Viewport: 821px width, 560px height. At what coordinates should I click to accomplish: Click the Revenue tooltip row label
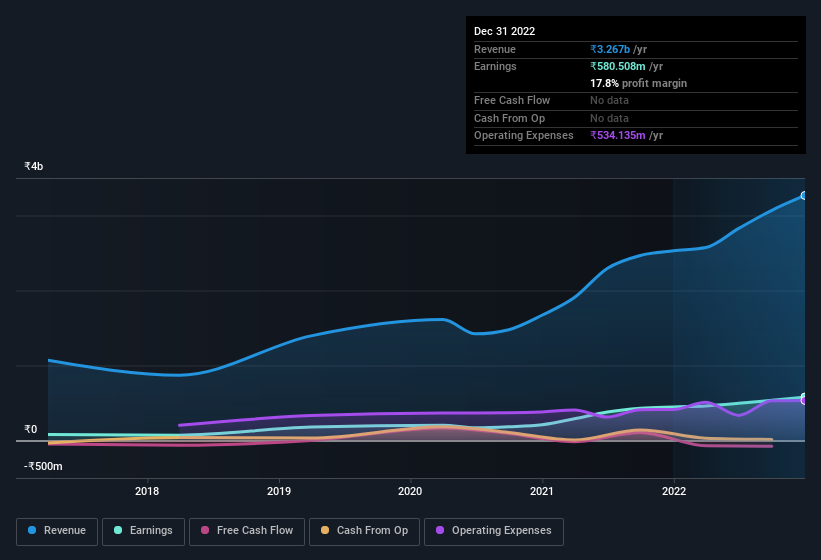click(x=495, y=49)
